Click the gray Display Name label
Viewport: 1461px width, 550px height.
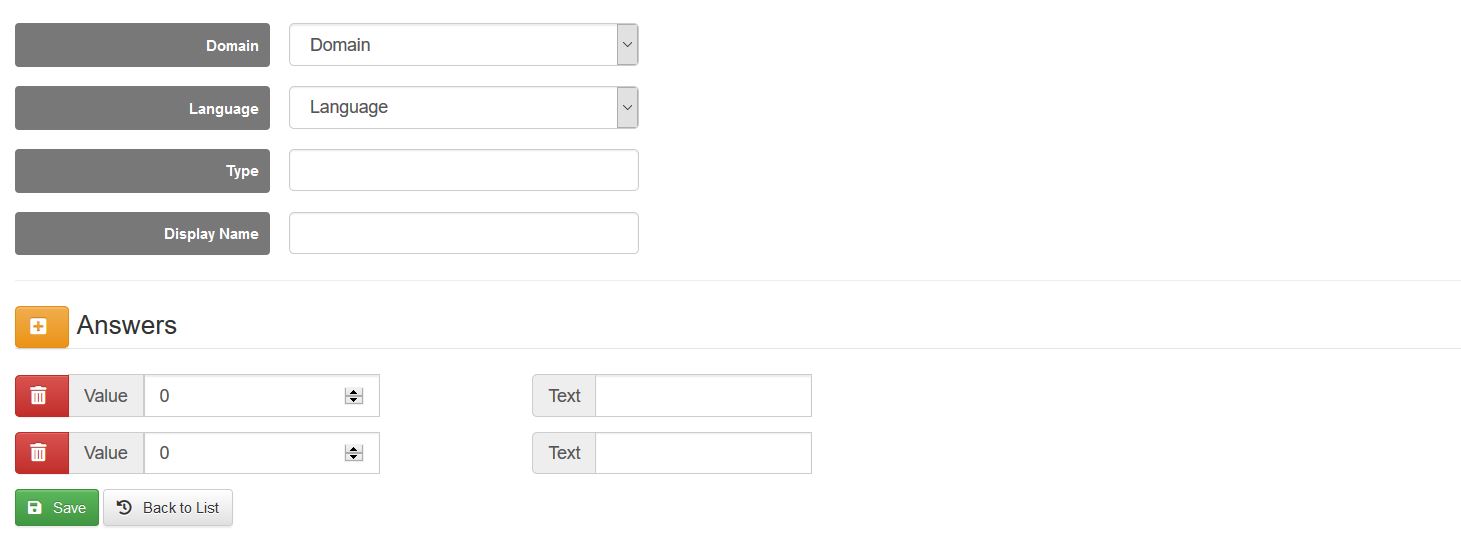pos(142,233)
